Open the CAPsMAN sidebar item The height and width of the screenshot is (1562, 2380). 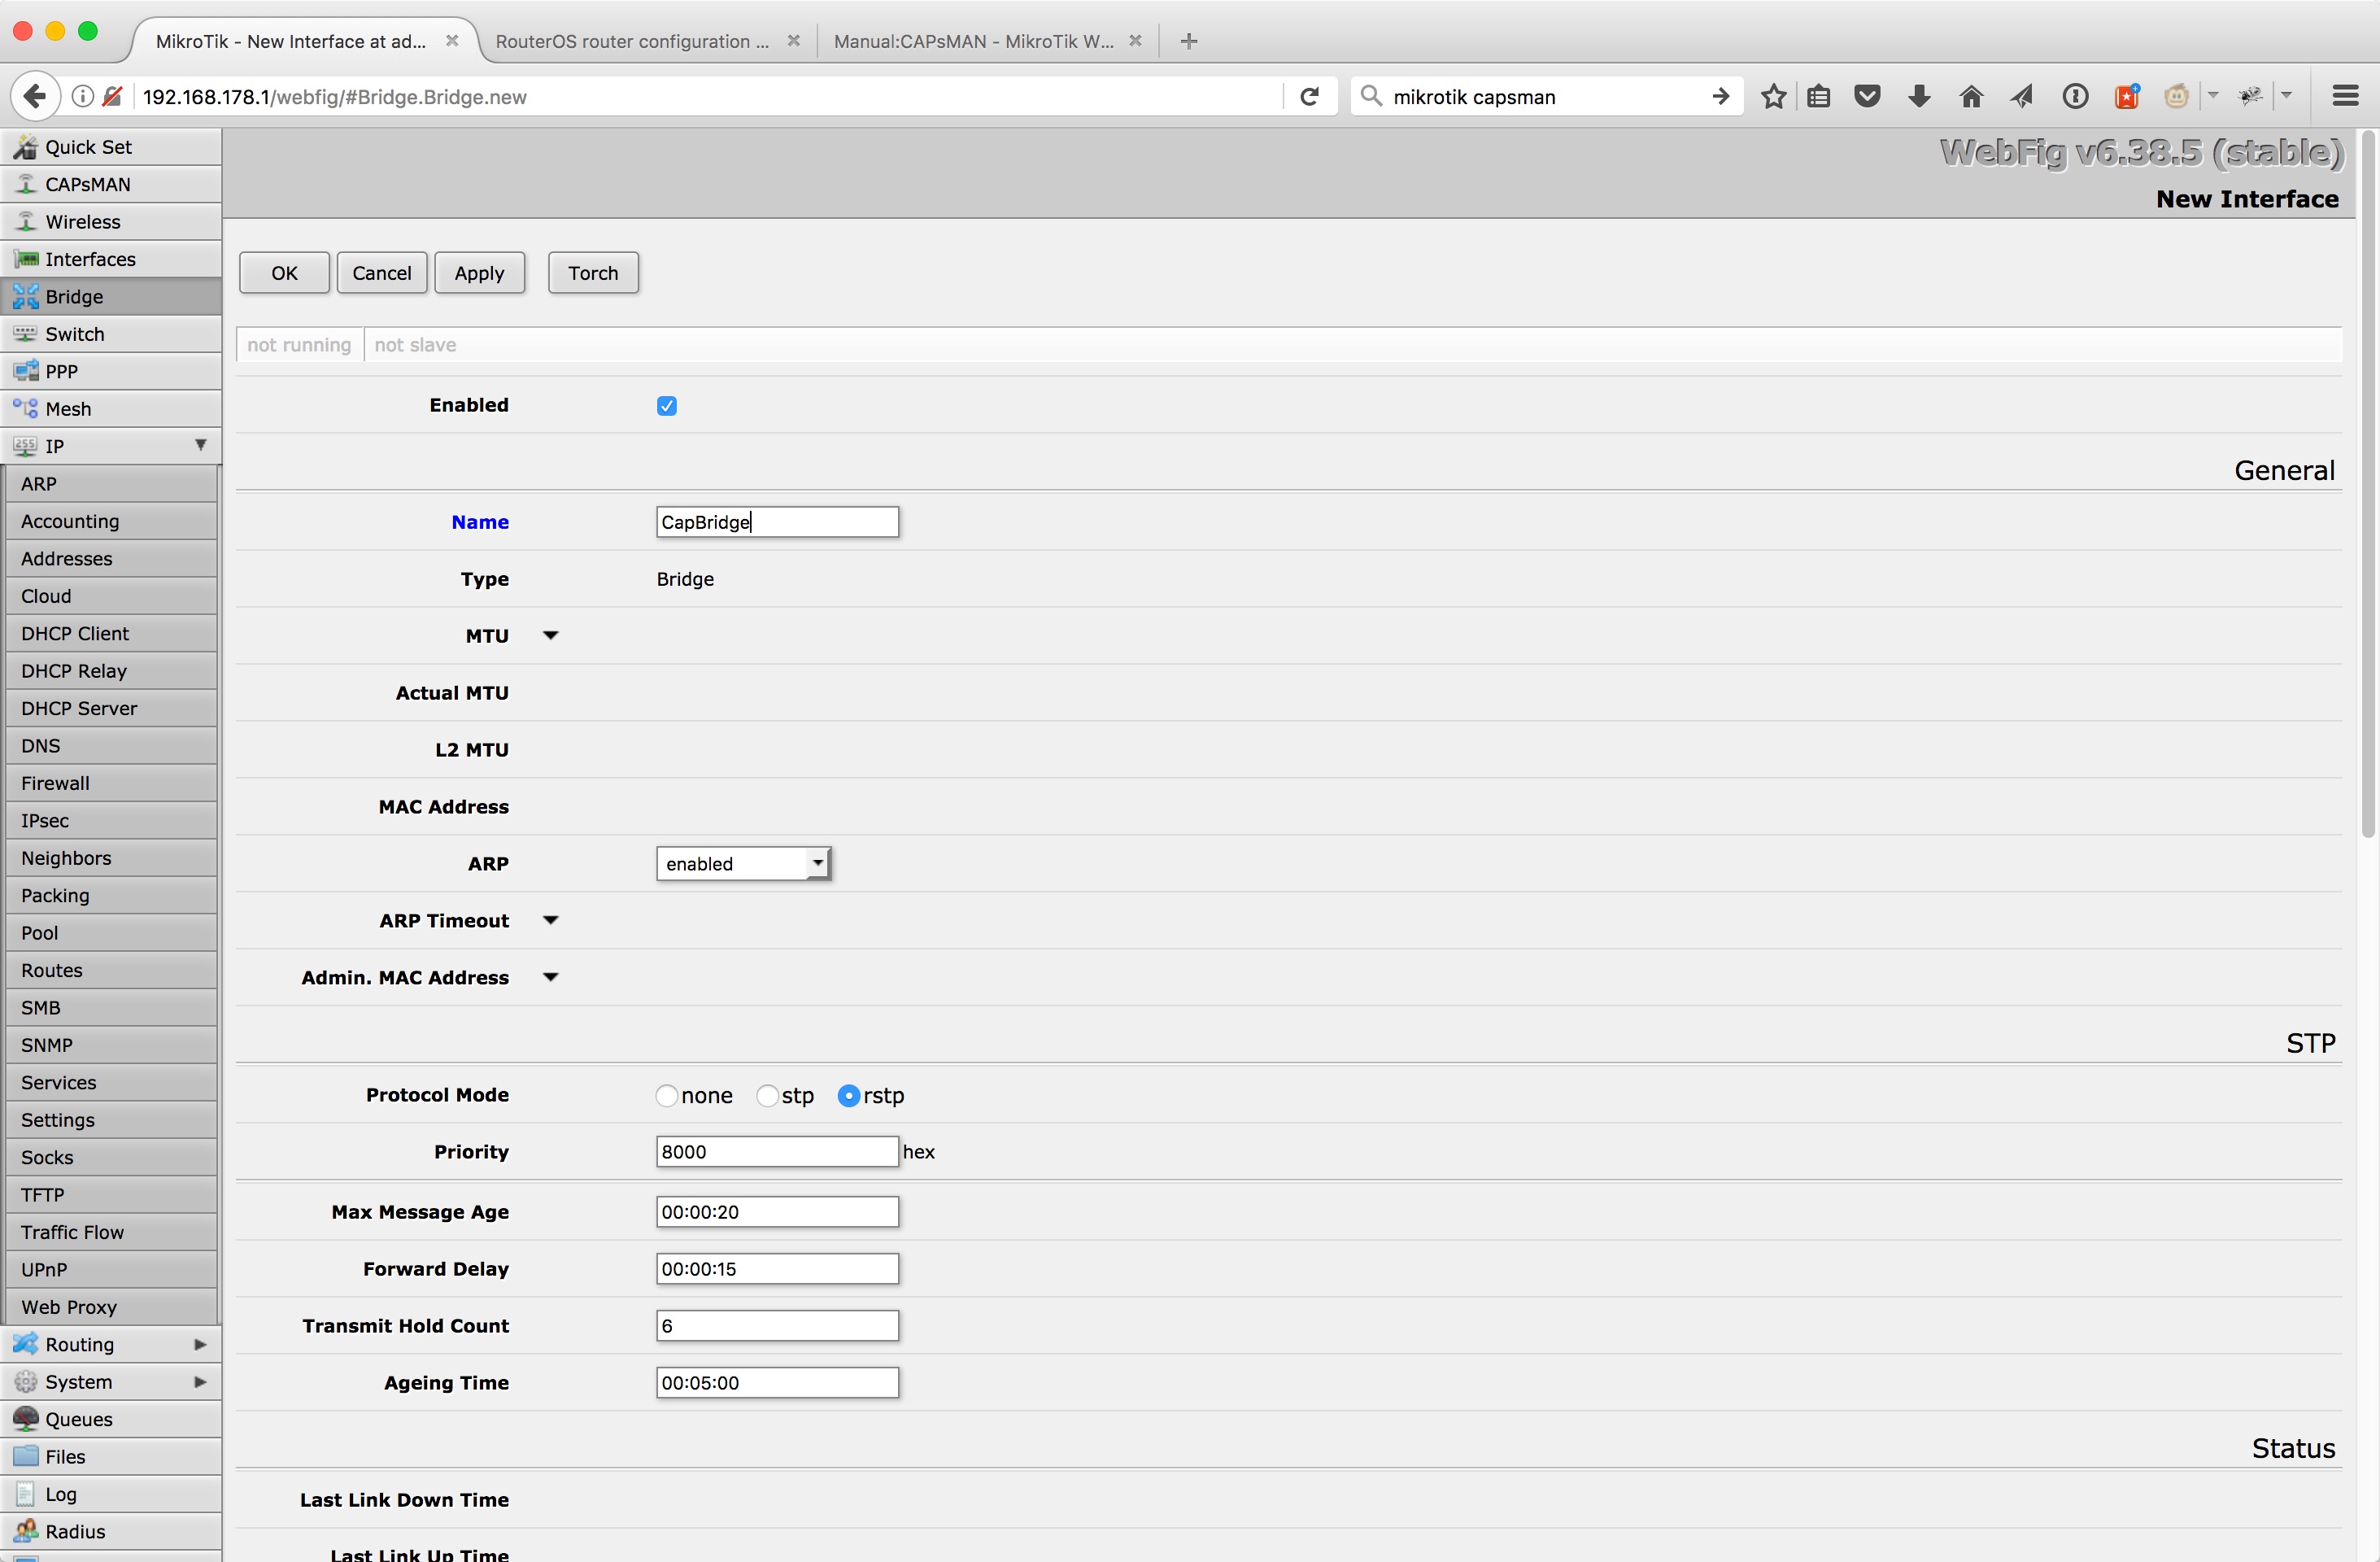[x=88, y=184]
